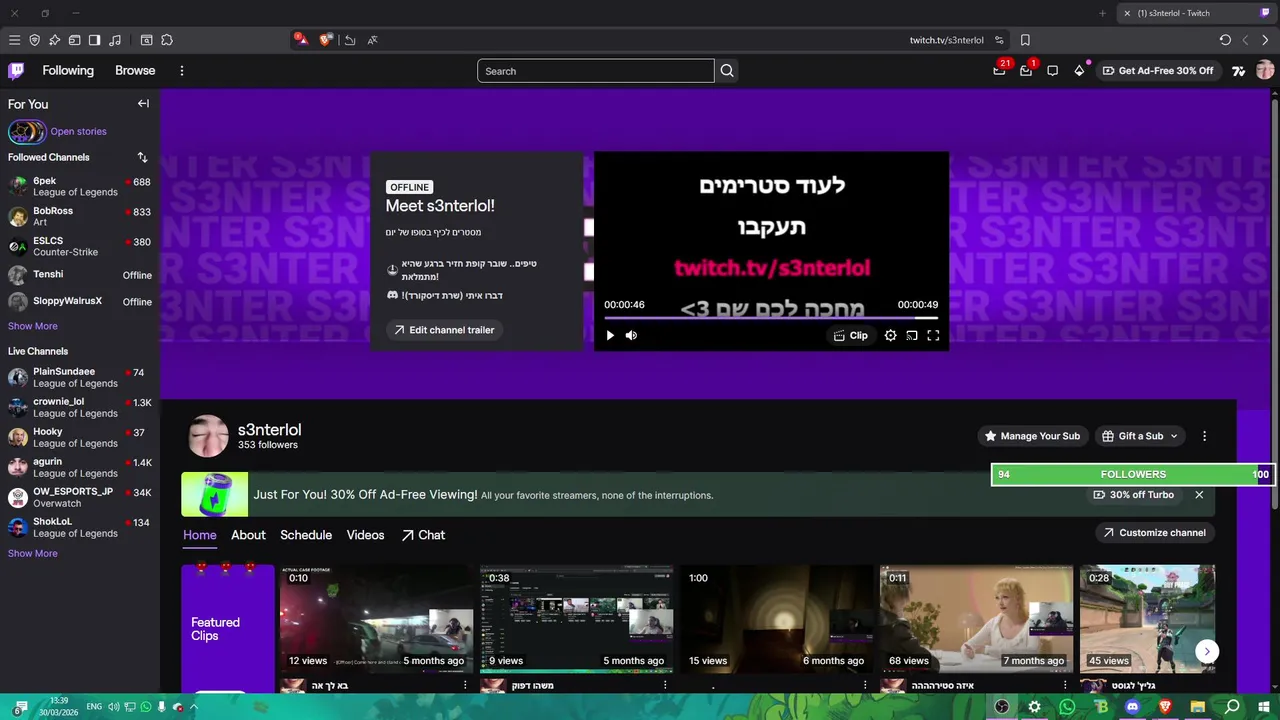Image resolution: width=1280 pixels, height=720 pixels.
Task: Open clip thumbnail with 68 views
Action: (x=976, y=618)
